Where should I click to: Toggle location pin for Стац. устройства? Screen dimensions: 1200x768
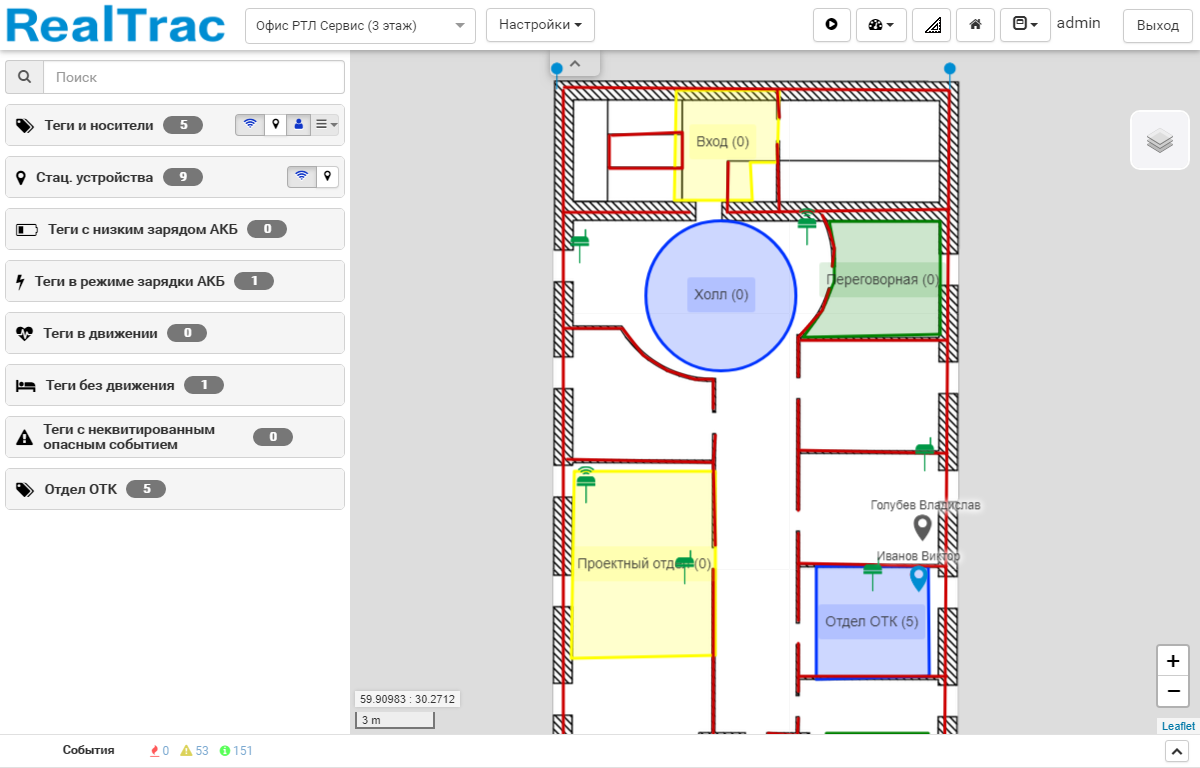click(x=326, y=177)
